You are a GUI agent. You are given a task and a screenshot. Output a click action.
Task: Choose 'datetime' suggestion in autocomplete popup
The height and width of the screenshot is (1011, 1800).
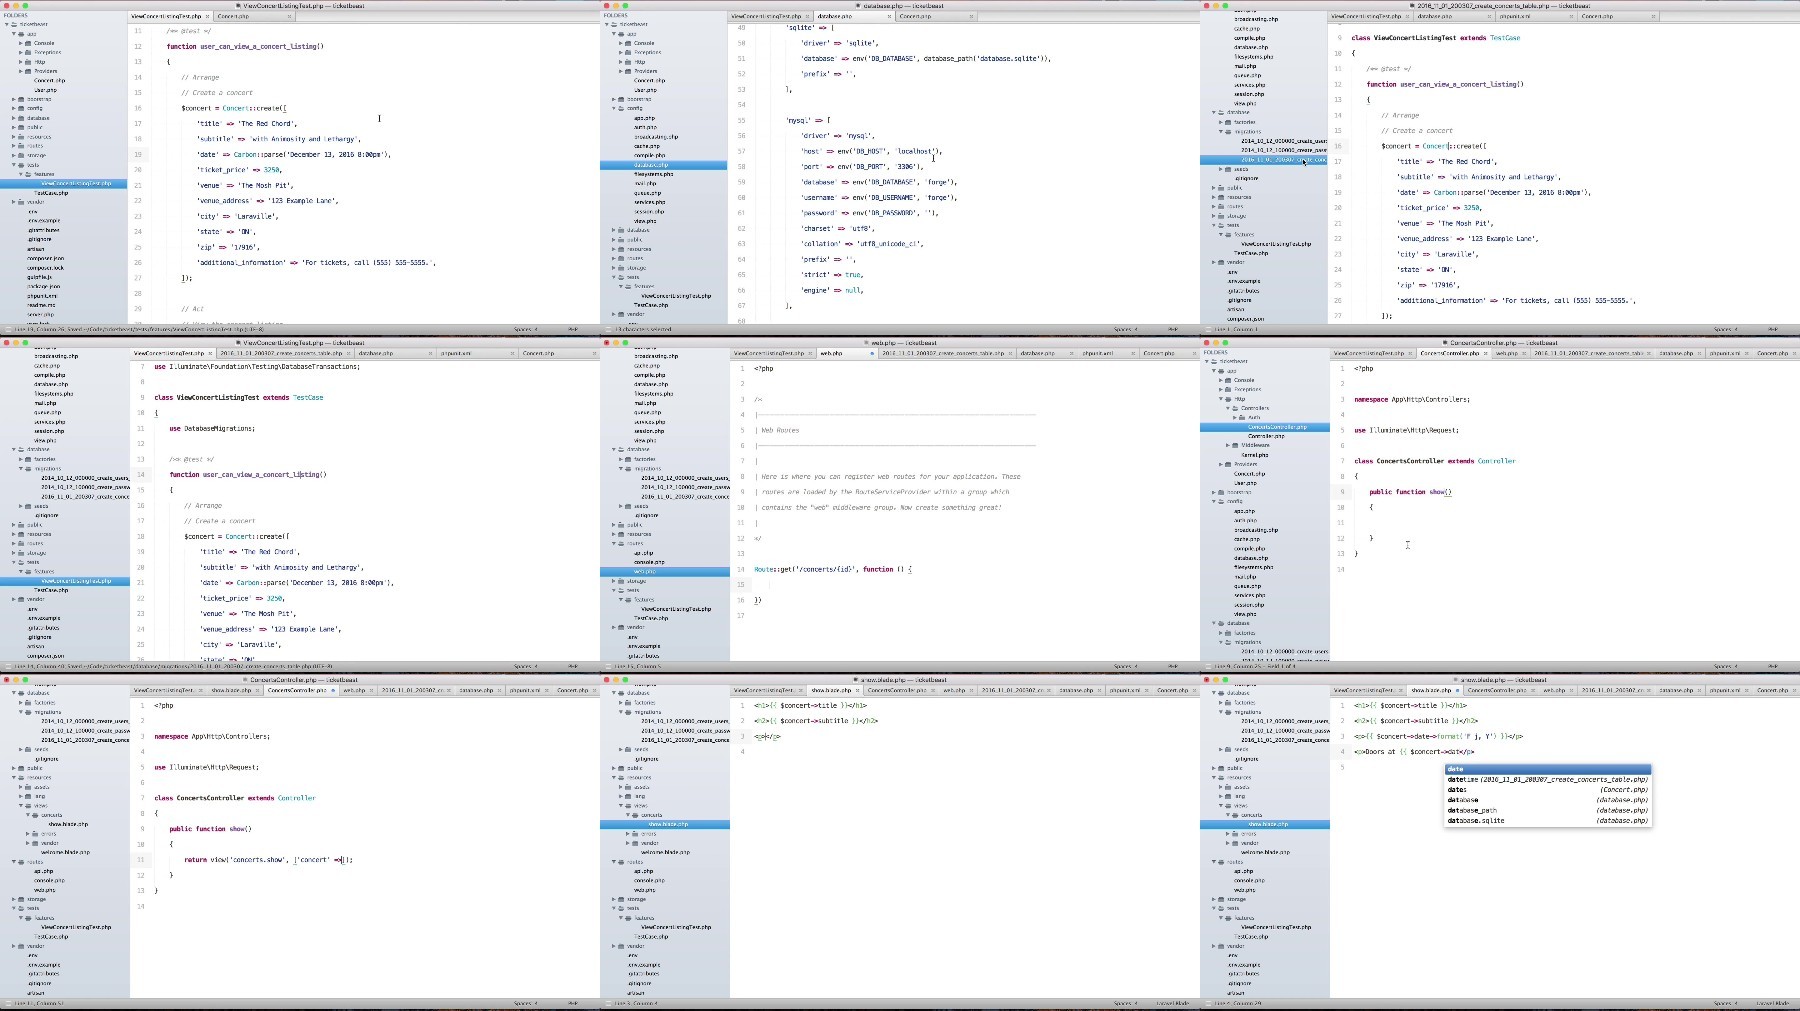coord(1547,779)
